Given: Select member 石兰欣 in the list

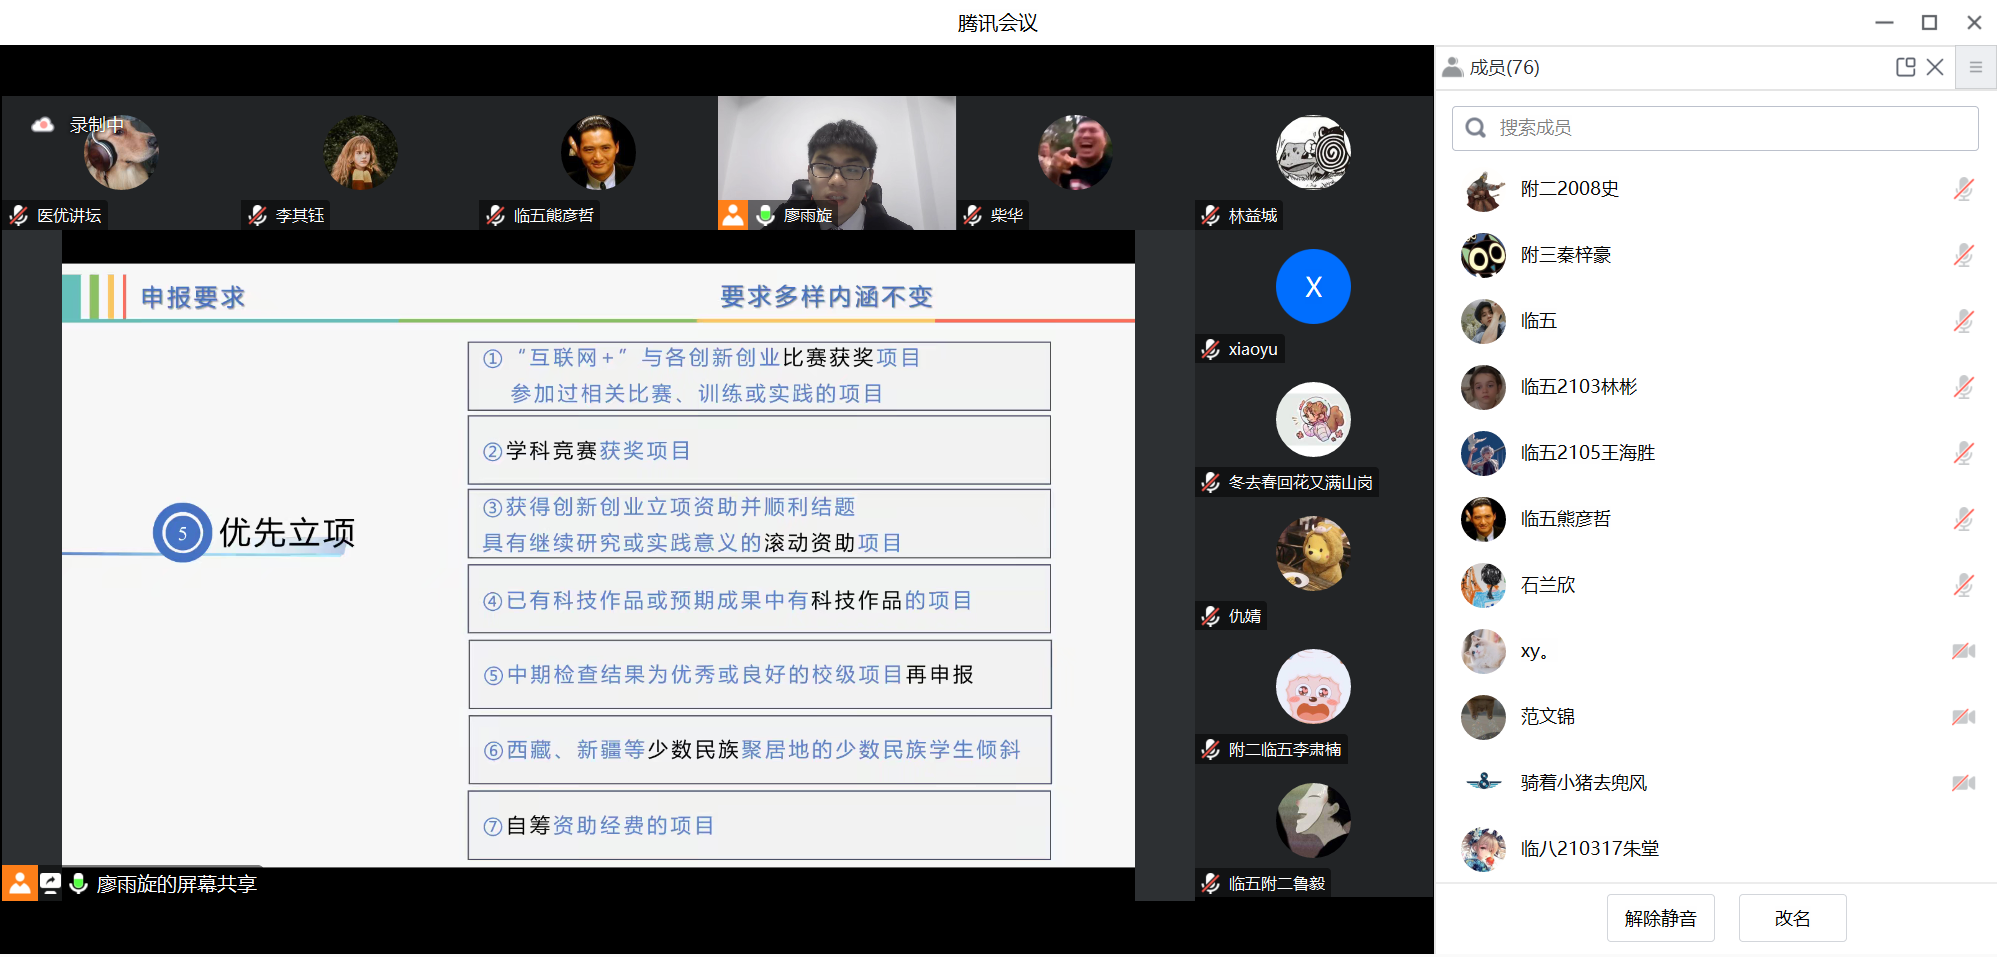Looking at the screenshot, I should point(1547,585).
